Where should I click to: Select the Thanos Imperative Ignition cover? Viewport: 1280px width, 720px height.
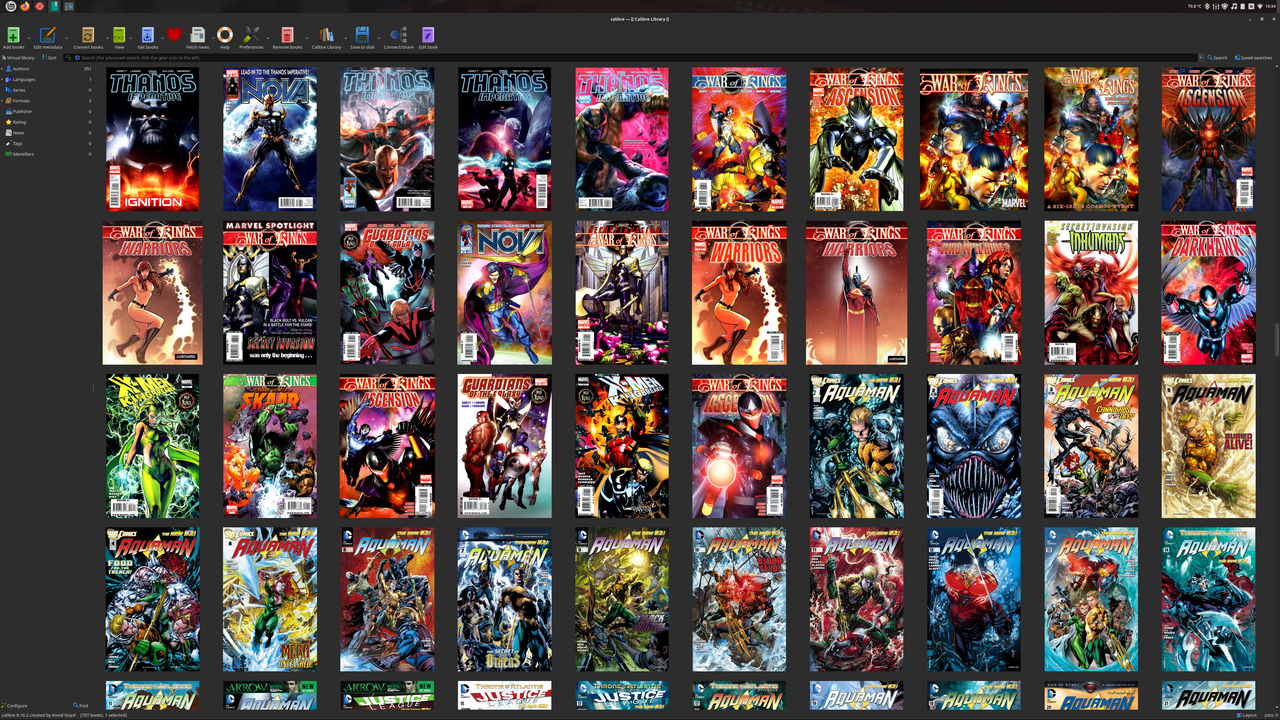(x=152, y=139)
